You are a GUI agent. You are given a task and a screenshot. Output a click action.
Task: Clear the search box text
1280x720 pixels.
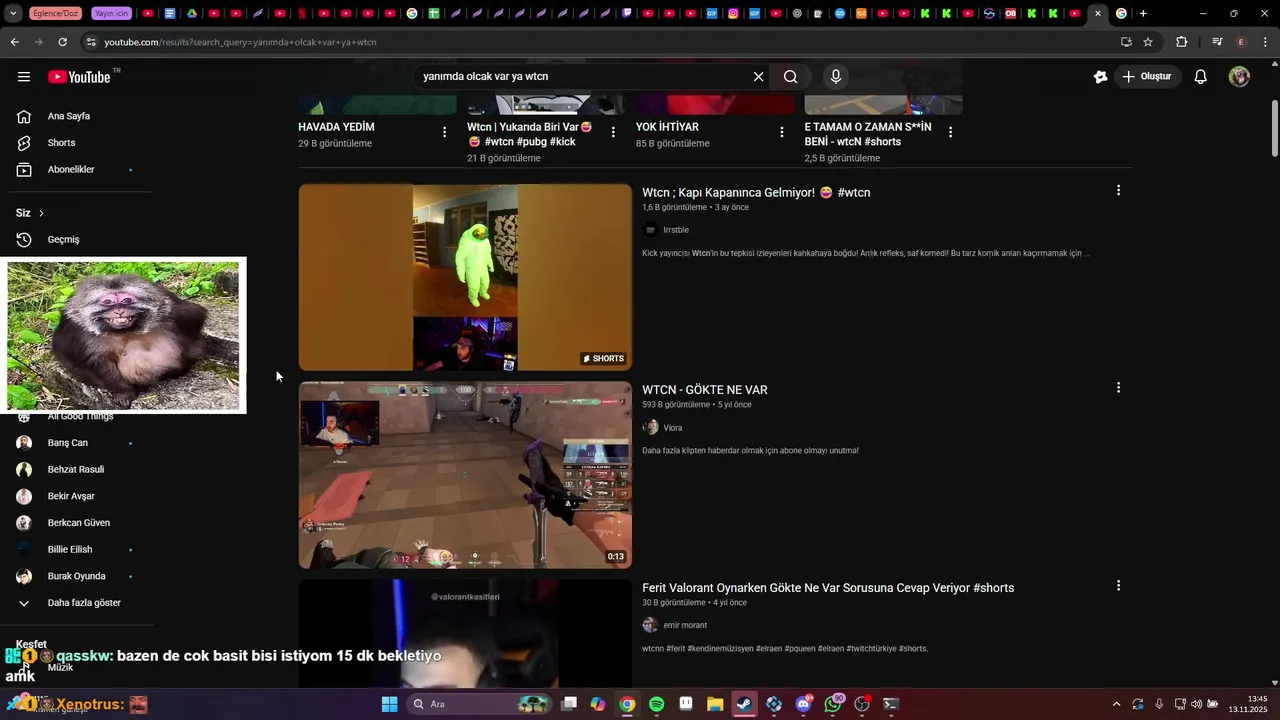tap(758, 77)
